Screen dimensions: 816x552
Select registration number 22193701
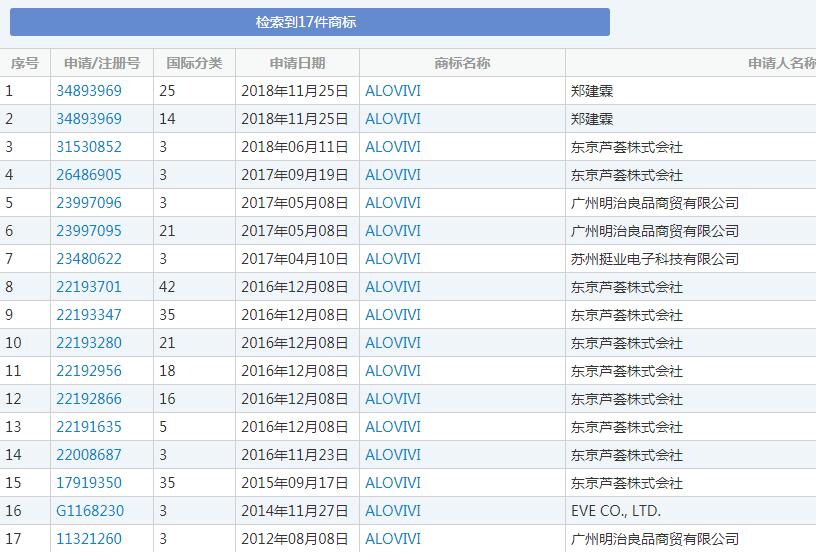tap(89, 287)
